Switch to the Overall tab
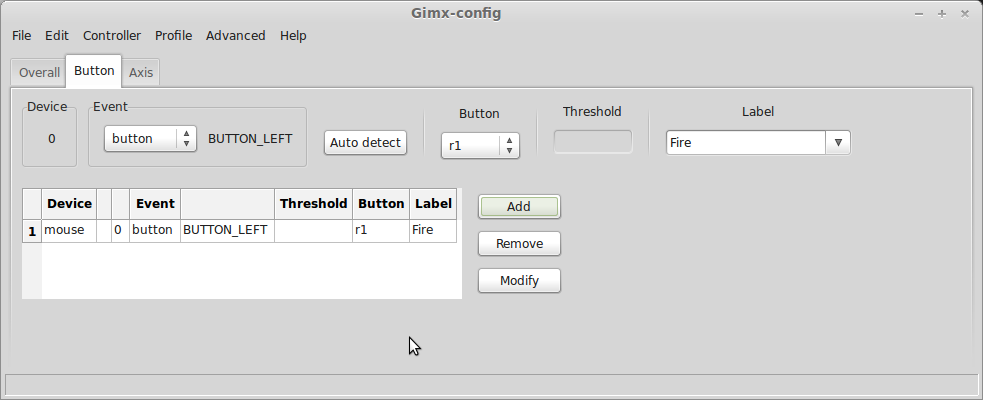Viewport: 983px width, 400px height. [39, 72]
